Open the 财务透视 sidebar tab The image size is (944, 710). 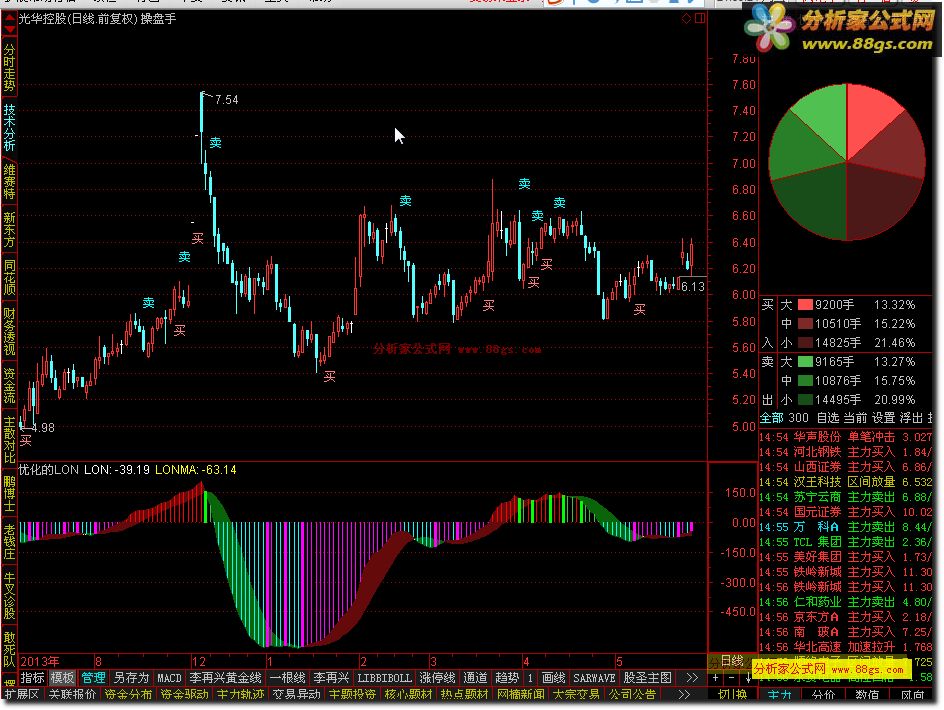(9, 332)
